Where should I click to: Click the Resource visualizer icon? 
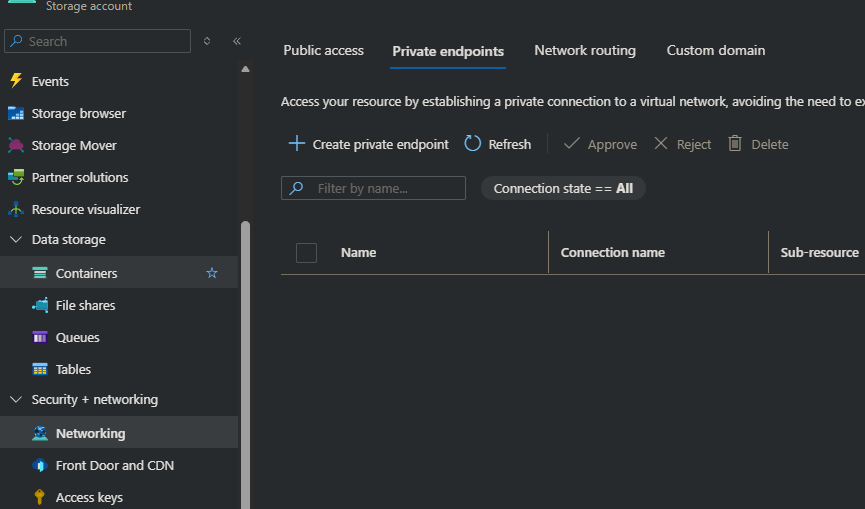pyautogui.click(x=15, y=209)
